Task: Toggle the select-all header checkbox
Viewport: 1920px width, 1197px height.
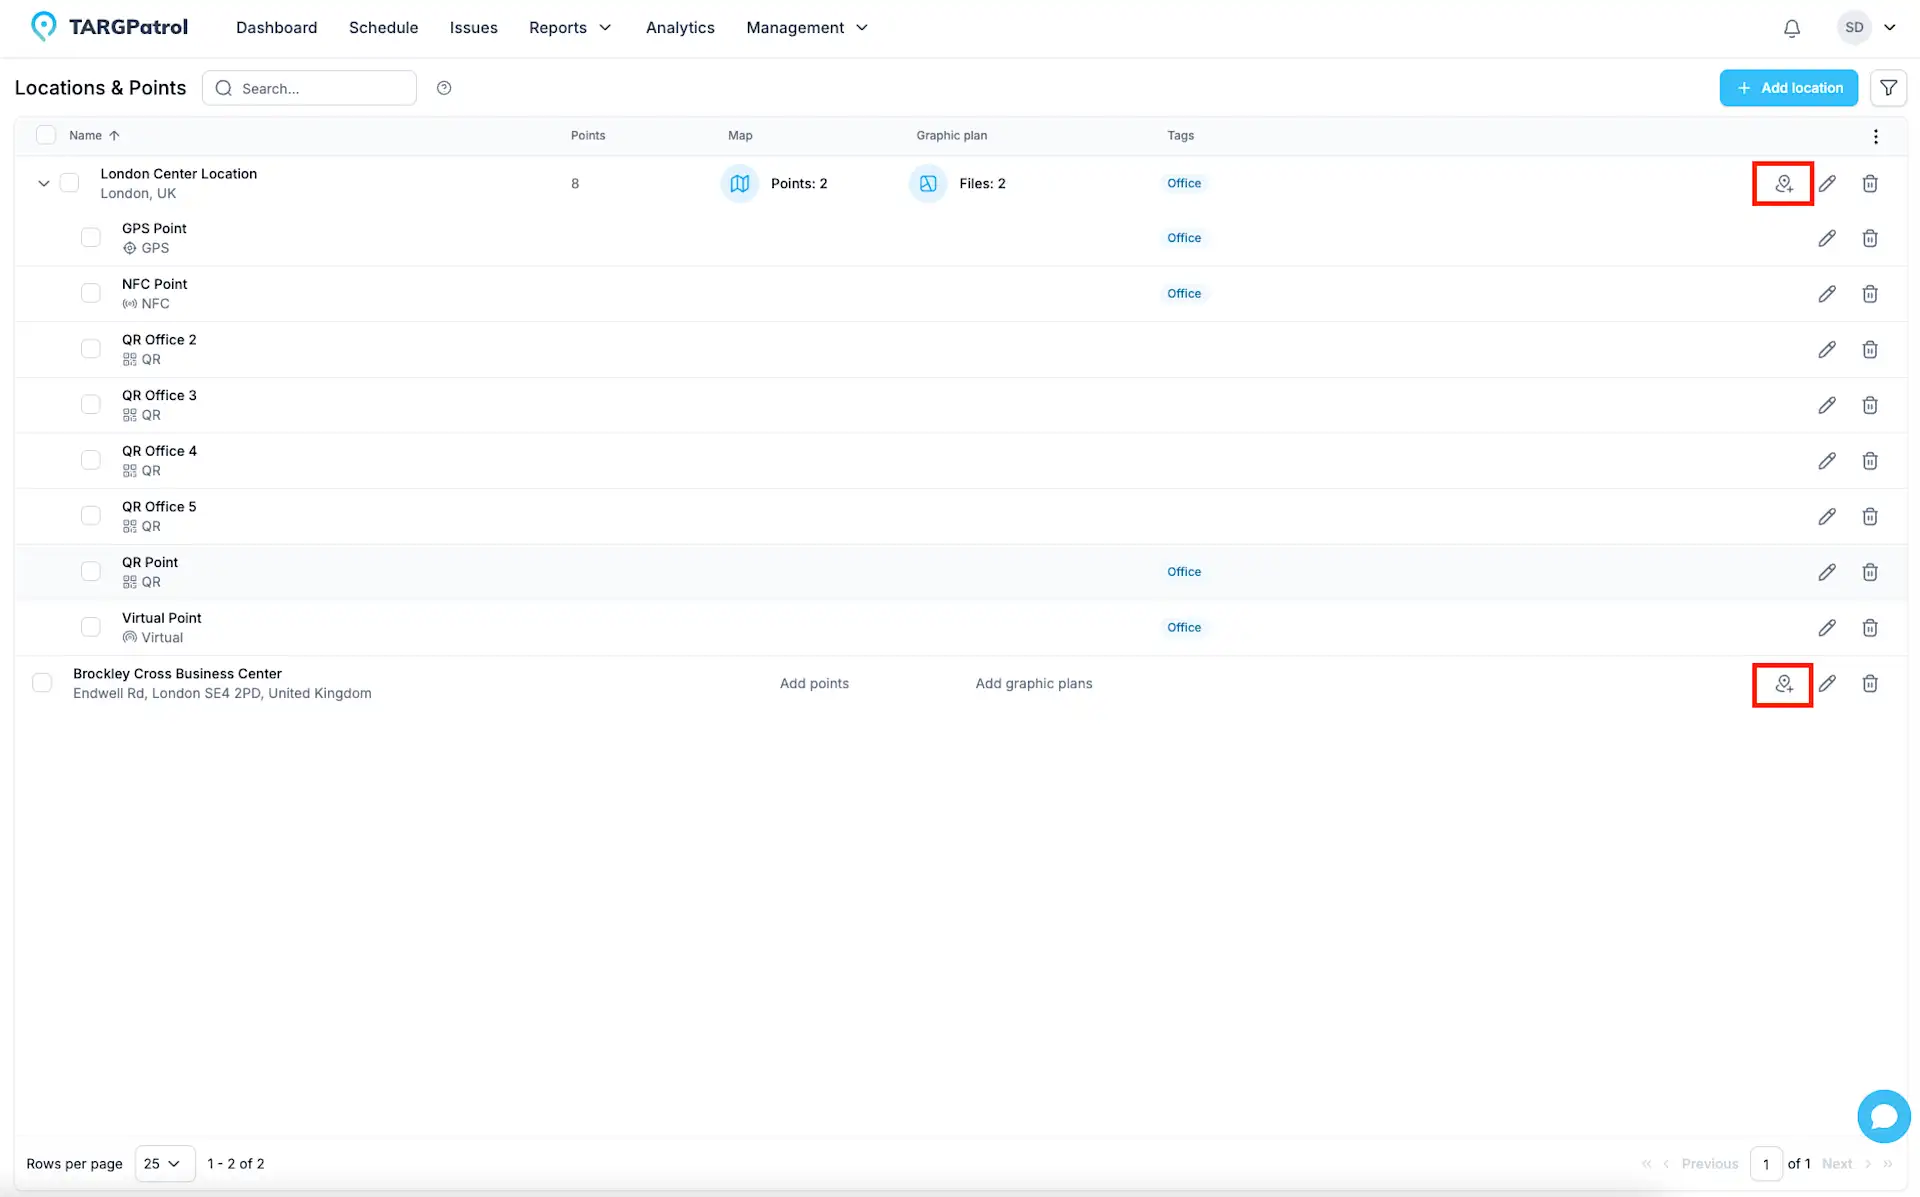Action: 46,135
